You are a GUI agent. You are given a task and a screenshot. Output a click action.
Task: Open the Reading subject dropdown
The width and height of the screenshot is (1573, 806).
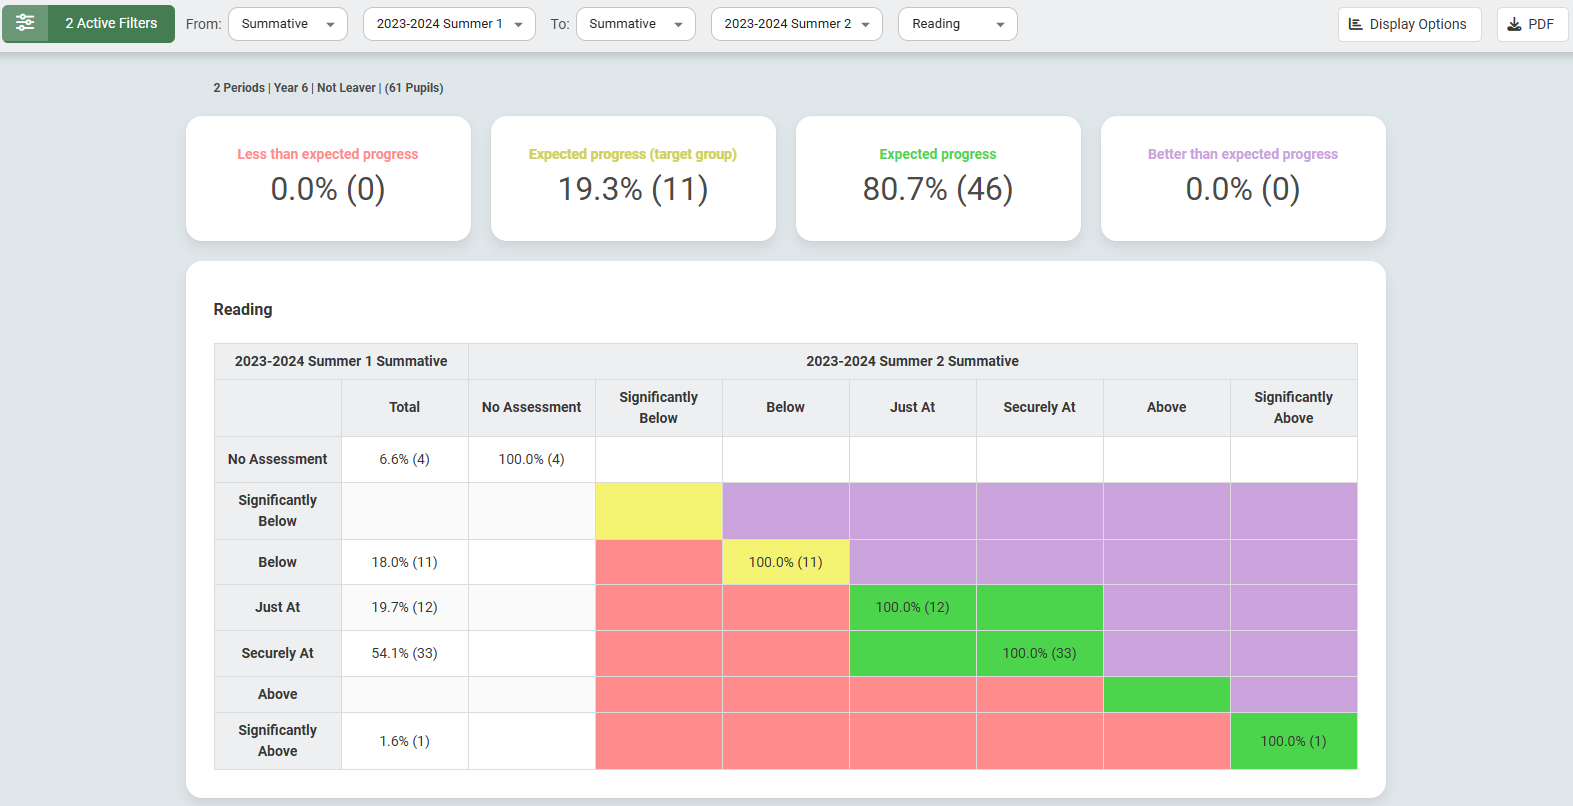(957, 24)
